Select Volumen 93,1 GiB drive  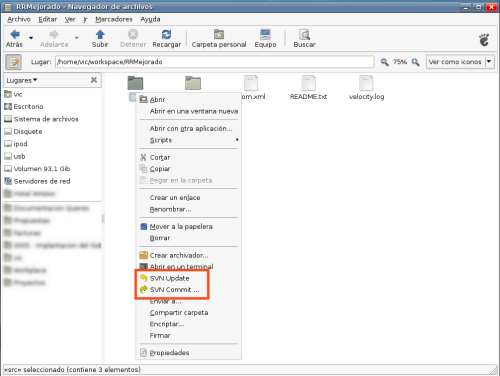(37, 169)
